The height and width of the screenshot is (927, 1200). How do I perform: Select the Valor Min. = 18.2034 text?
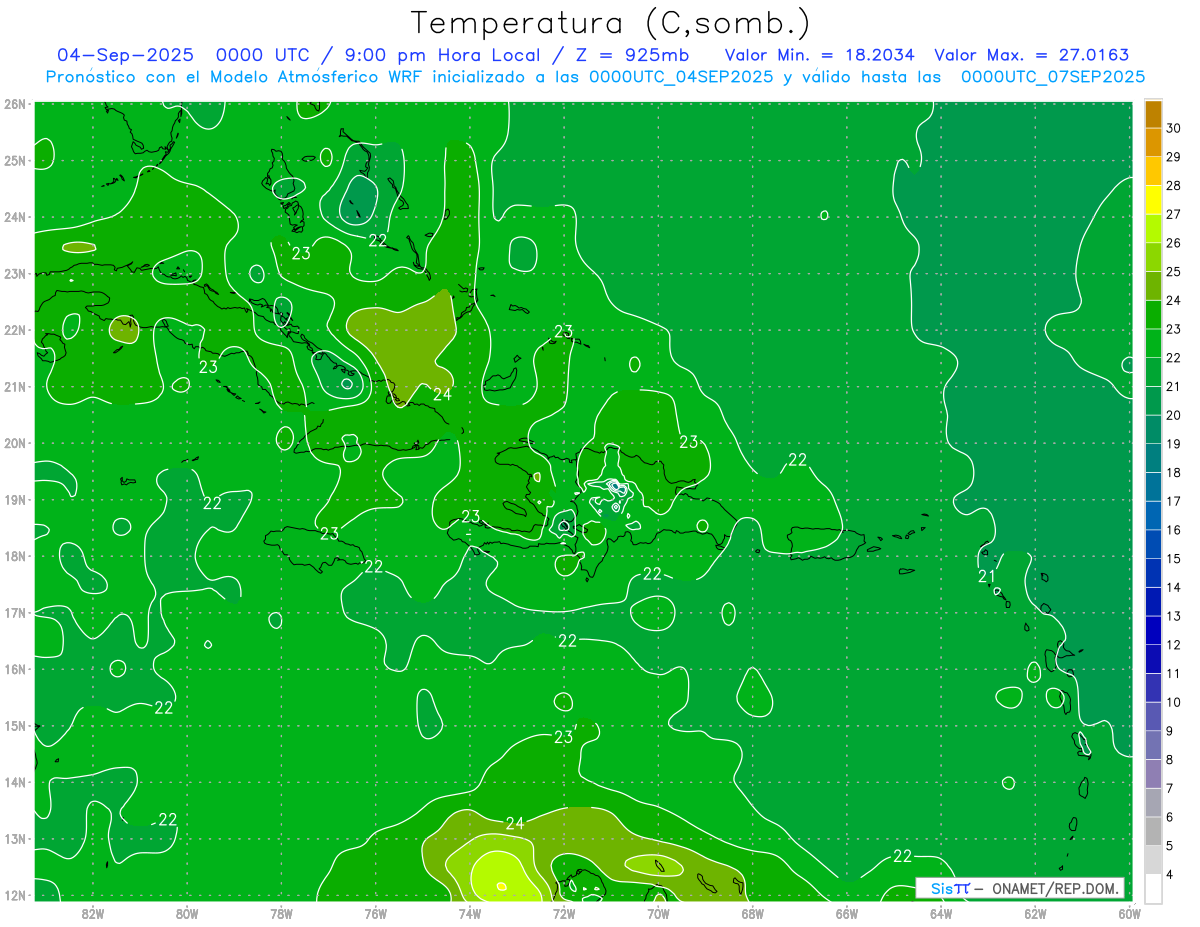coord(819,55)
